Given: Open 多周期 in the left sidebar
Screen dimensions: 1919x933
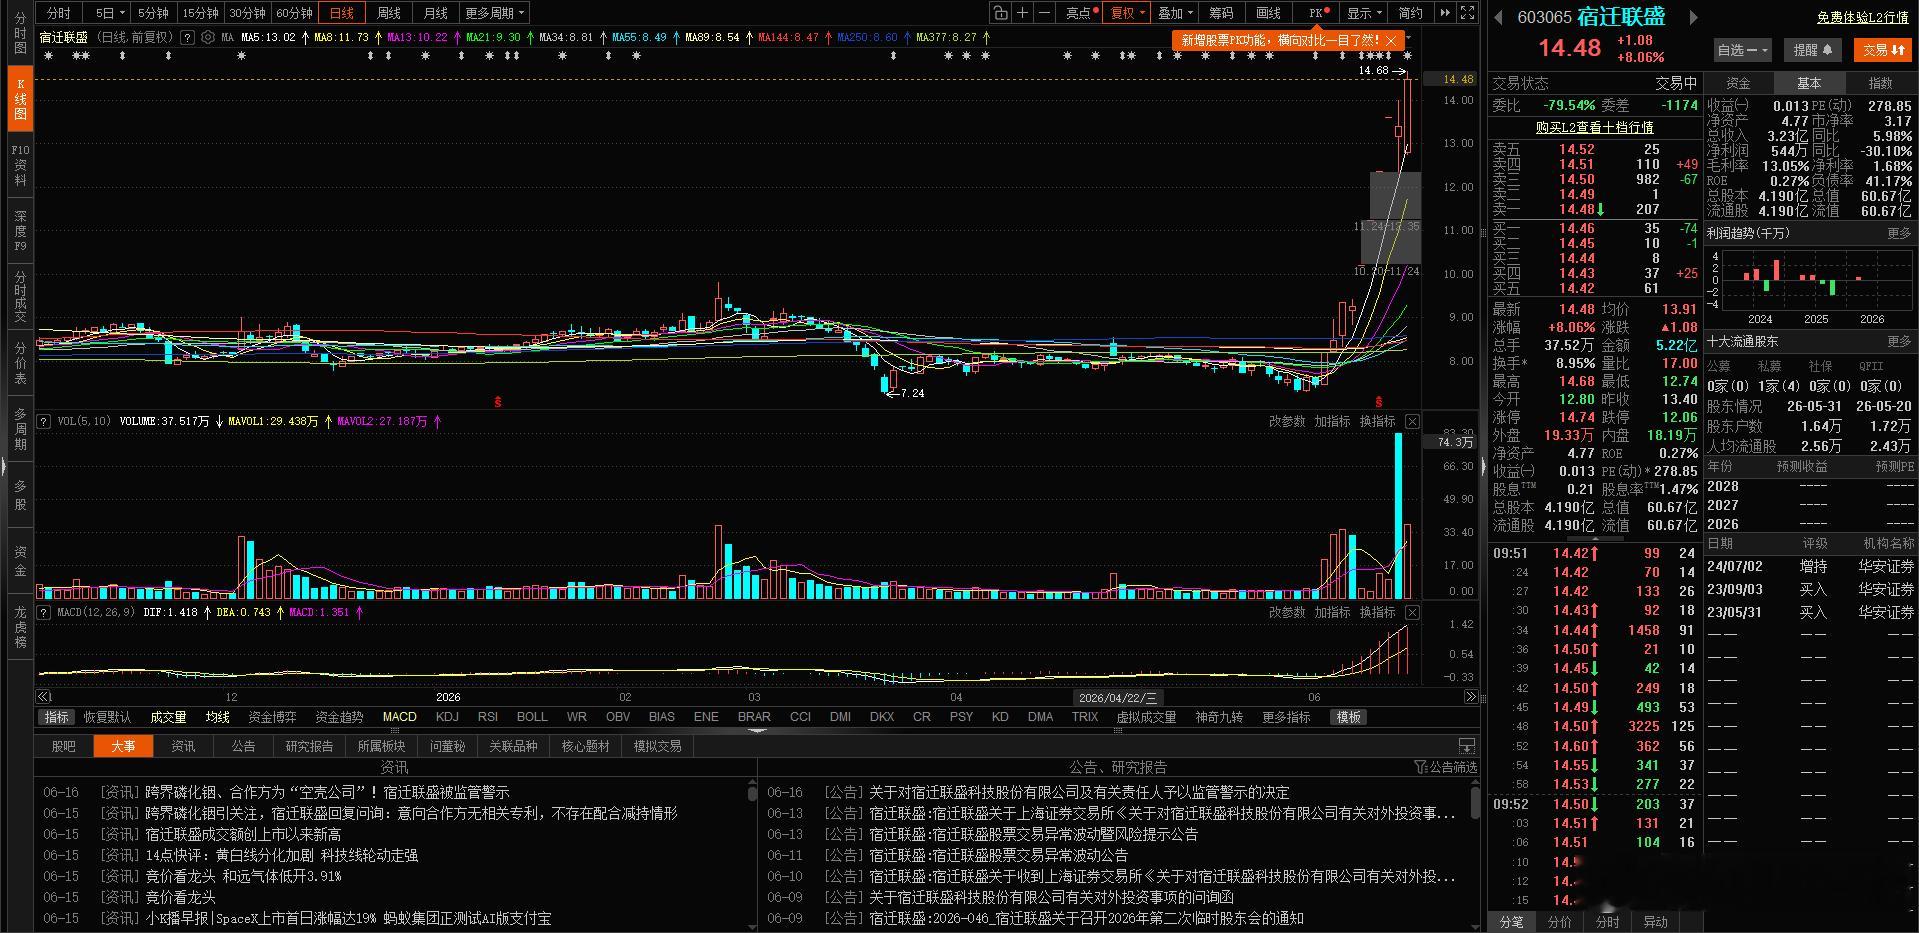Looking at the screenshot, I should point(20,428).
